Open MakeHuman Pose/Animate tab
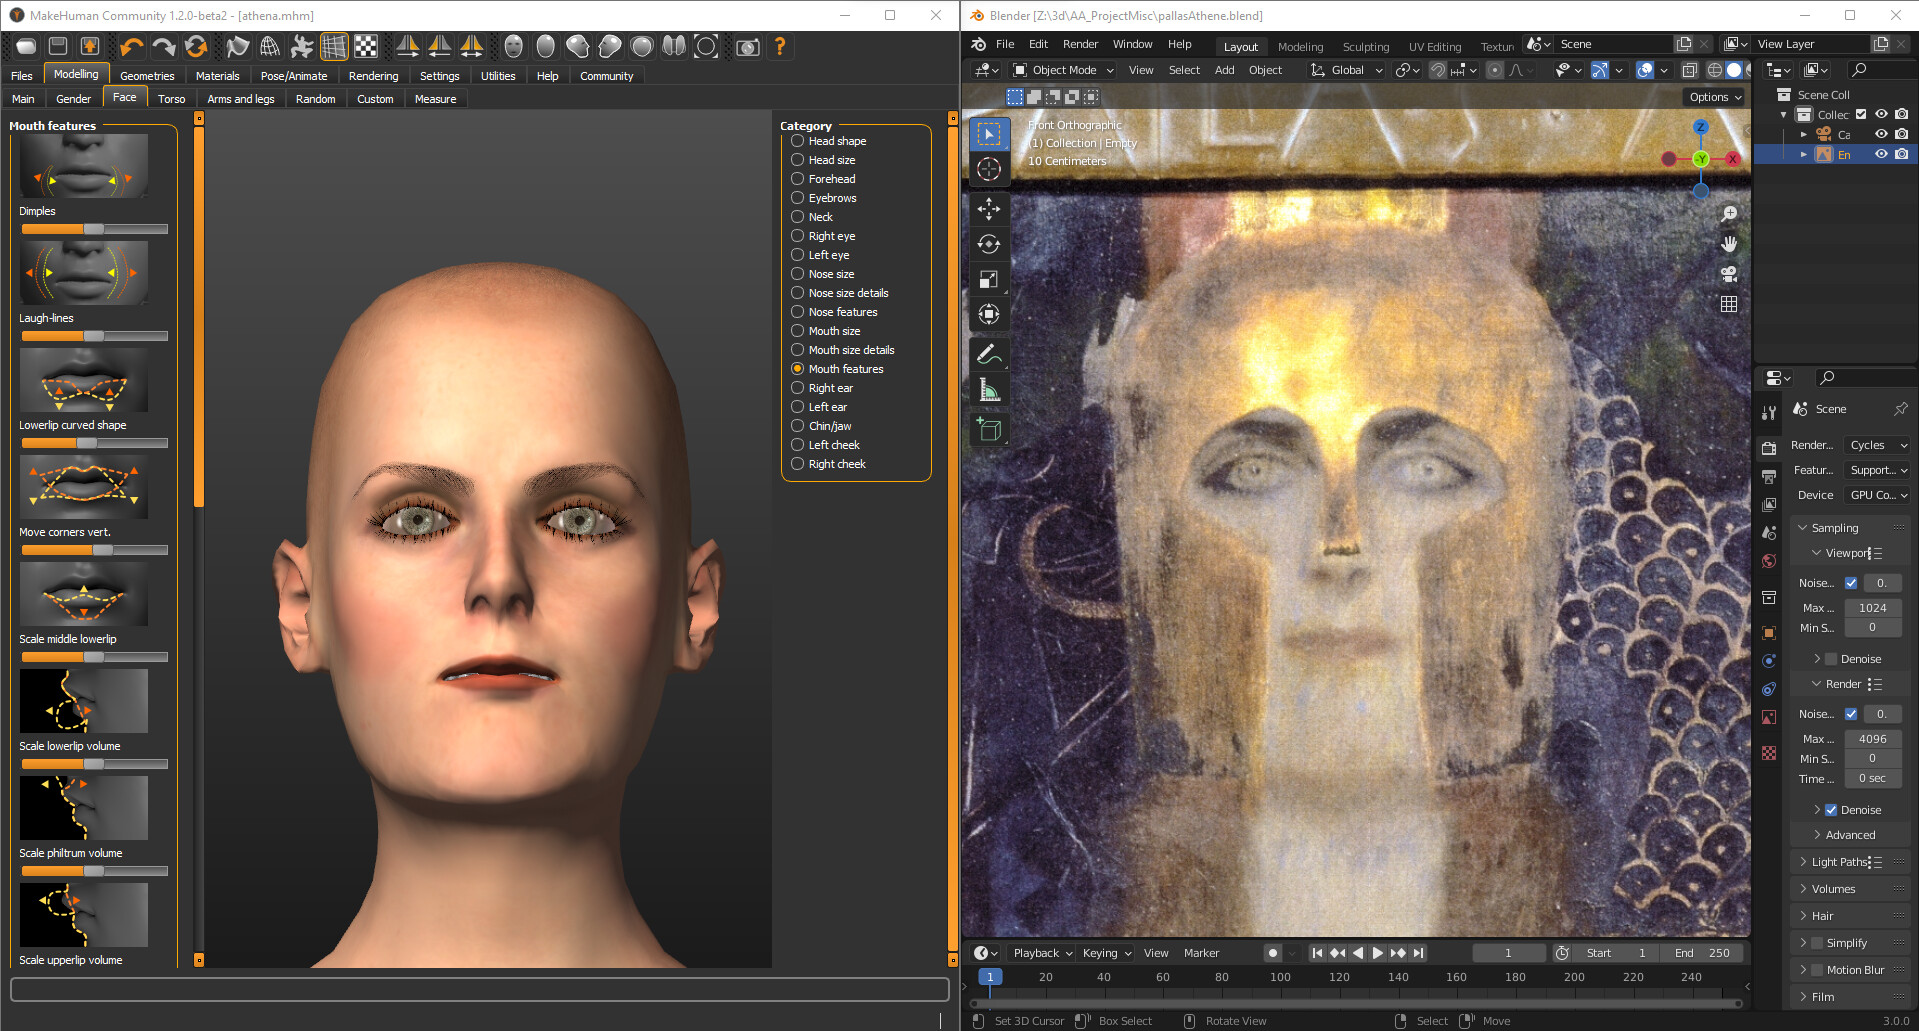This screenshot has height=1031, width=1919. coord(294,76)
